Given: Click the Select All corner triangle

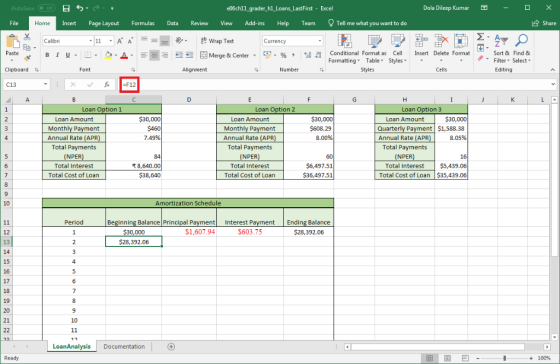Looking at the screenshot, I should point(7,100).
